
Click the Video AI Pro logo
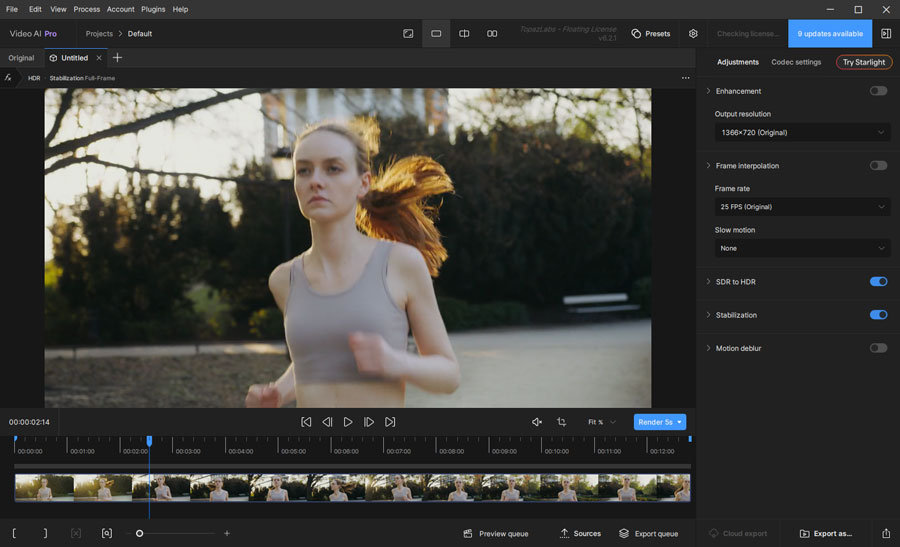tap(33, 33)
